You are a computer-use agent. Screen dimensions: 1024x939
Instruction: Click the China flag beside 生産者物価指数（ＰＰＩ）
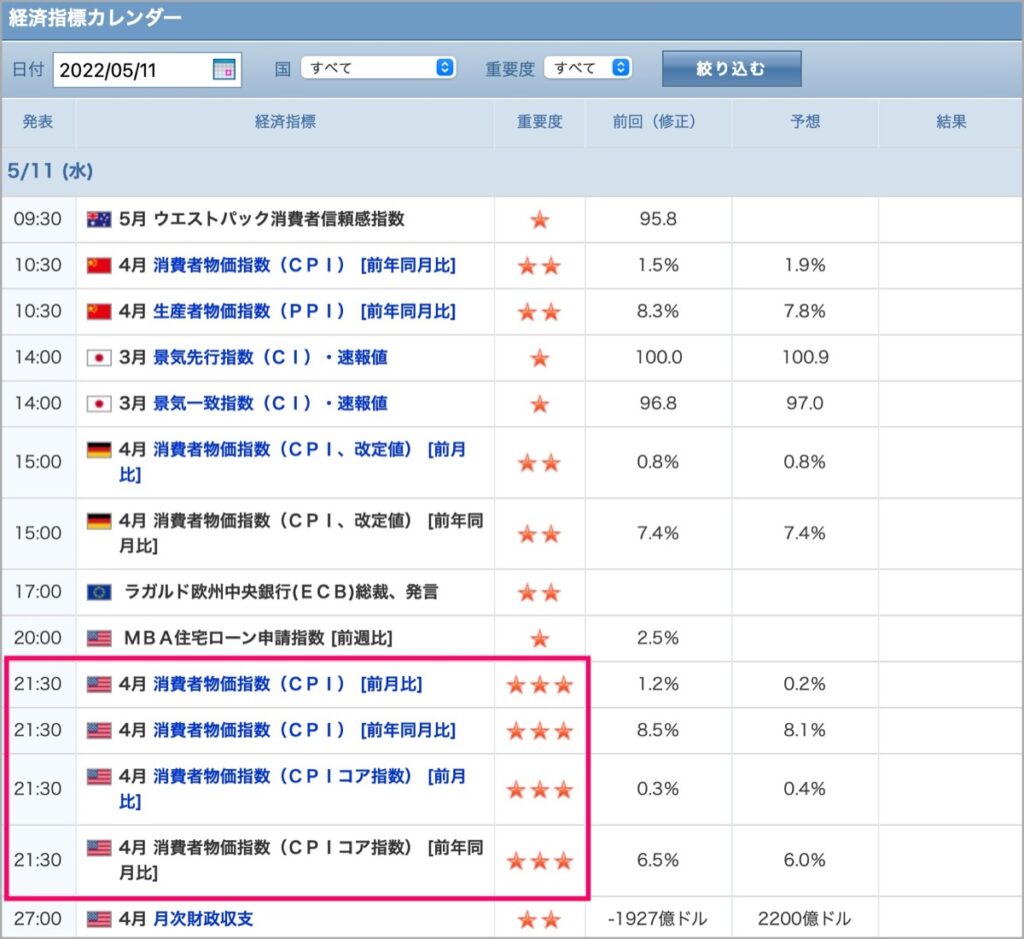click(x=99, y=311)
